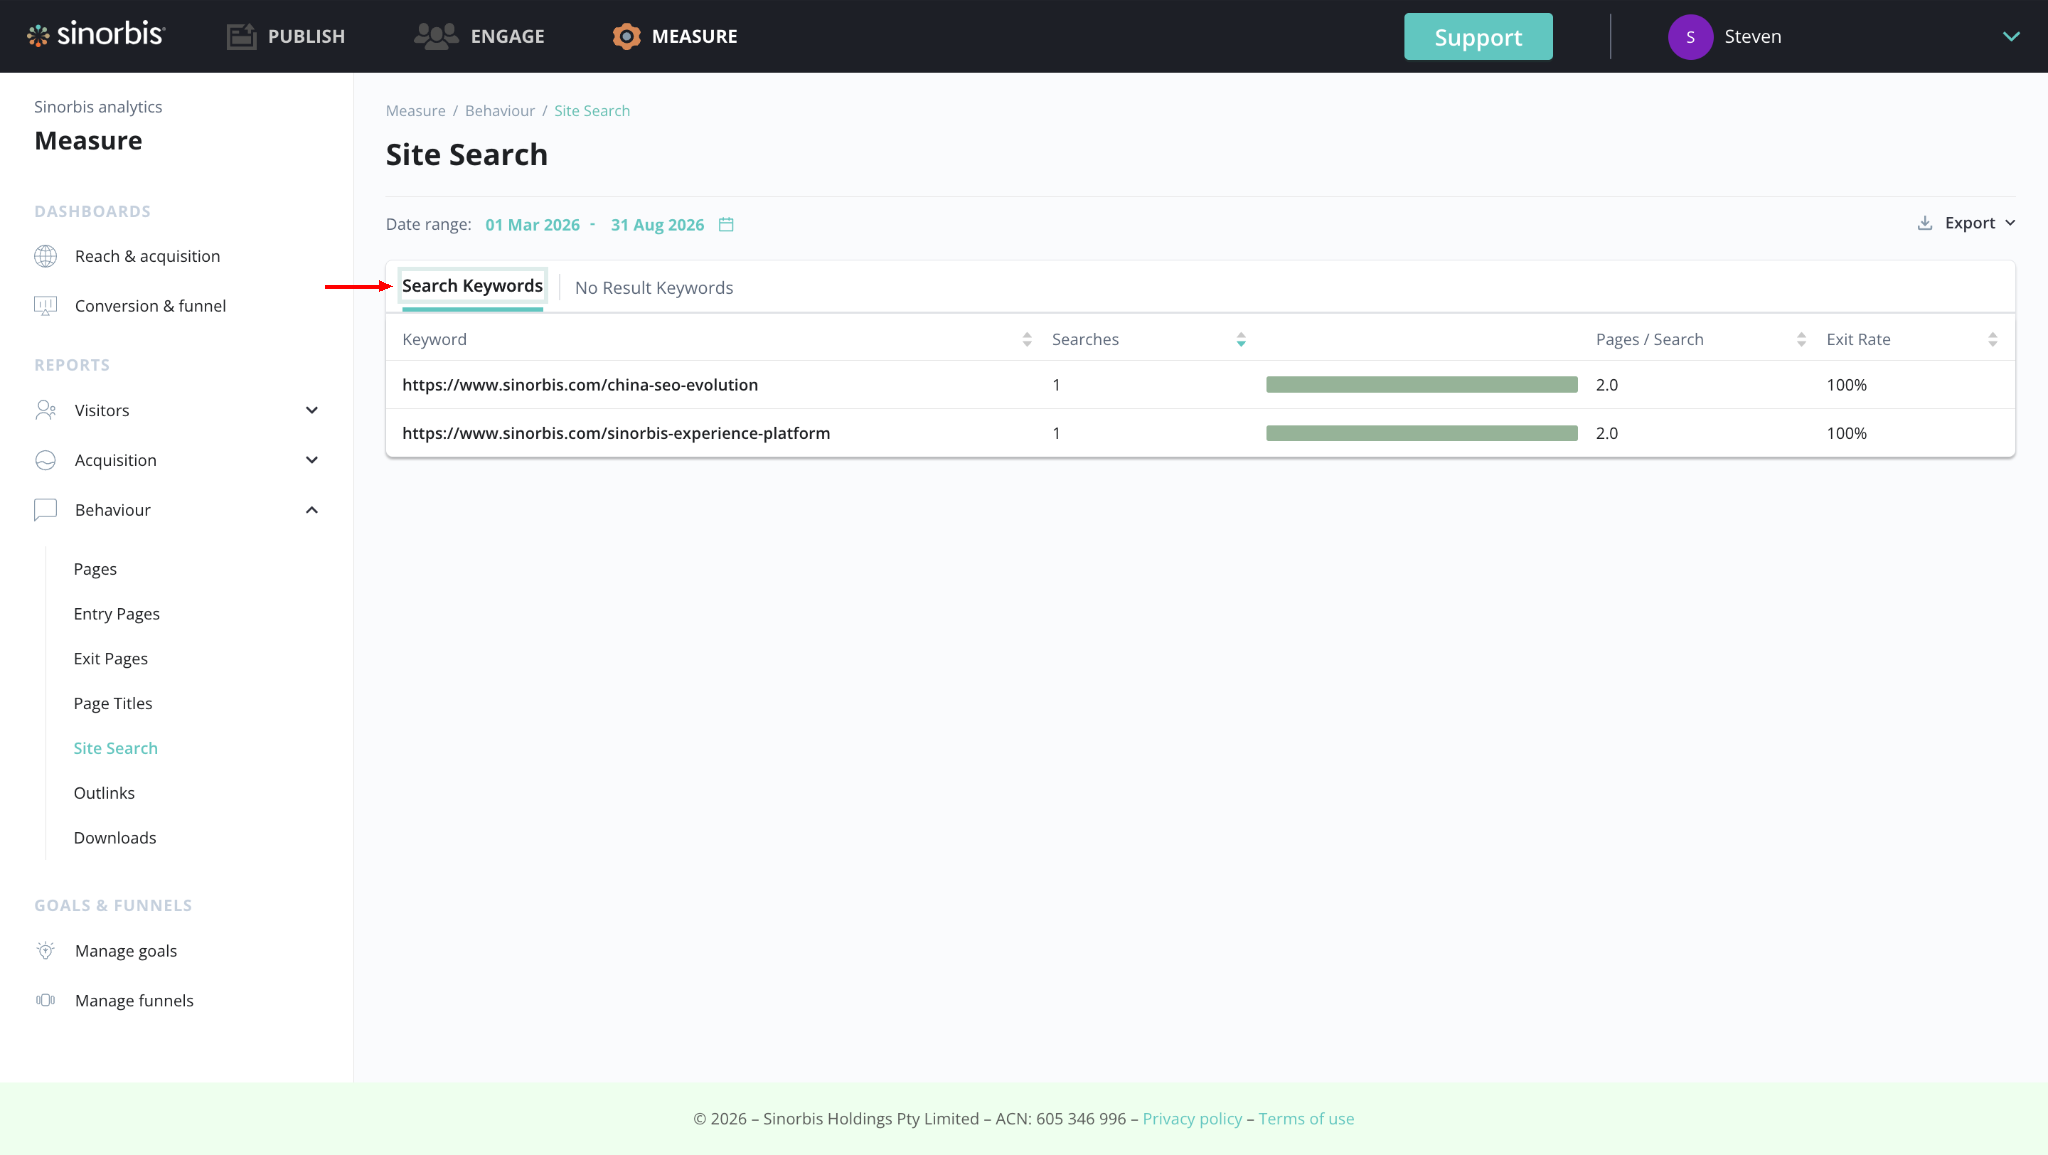Open Page Titles report
The height and width of the screenshot is (1155, 2048).
(113, 704)
